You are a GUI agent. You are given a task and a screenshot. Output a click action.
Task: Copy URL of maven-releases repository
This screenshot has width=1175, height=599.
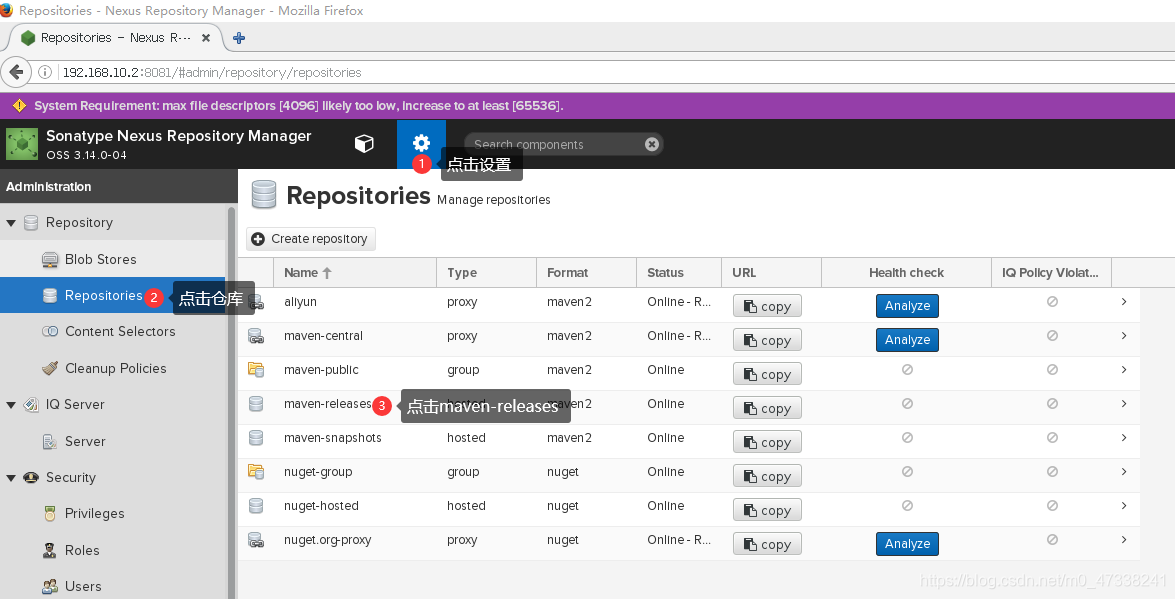(x=767, y=408)
